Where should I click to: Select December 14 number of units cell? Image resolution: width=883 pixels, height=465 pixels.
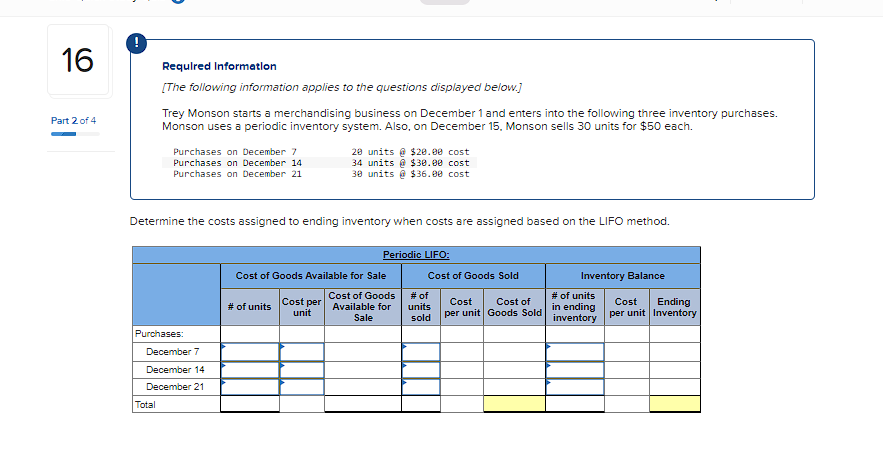pyautogui.click(x=250, y=370)
